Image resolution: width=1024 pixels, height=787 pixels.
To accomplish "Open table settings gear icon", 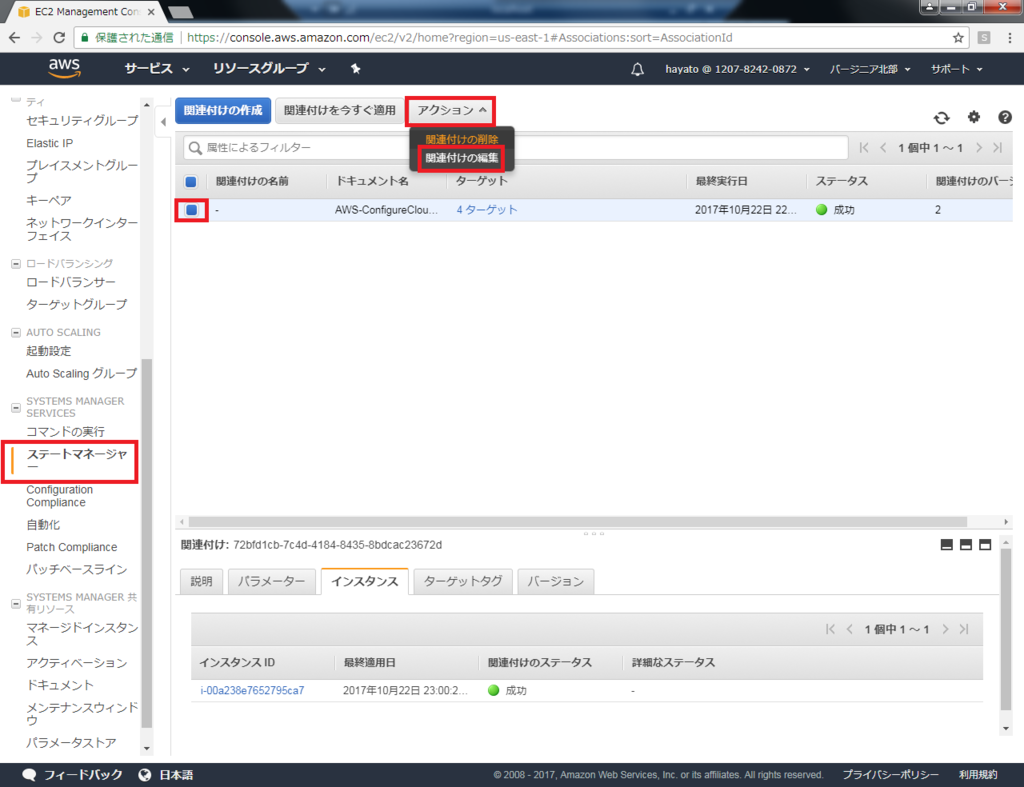I will point(974,117).
